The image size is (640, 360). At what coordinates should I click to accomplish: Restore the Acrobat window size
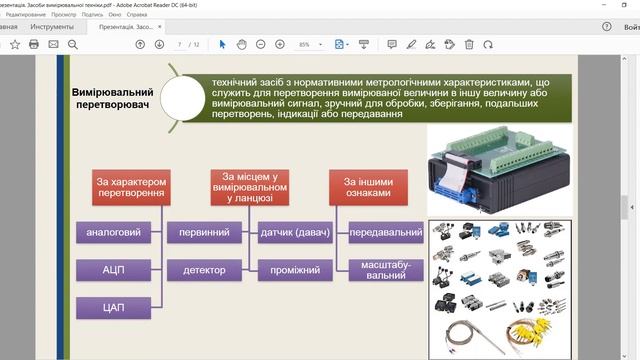624,5
